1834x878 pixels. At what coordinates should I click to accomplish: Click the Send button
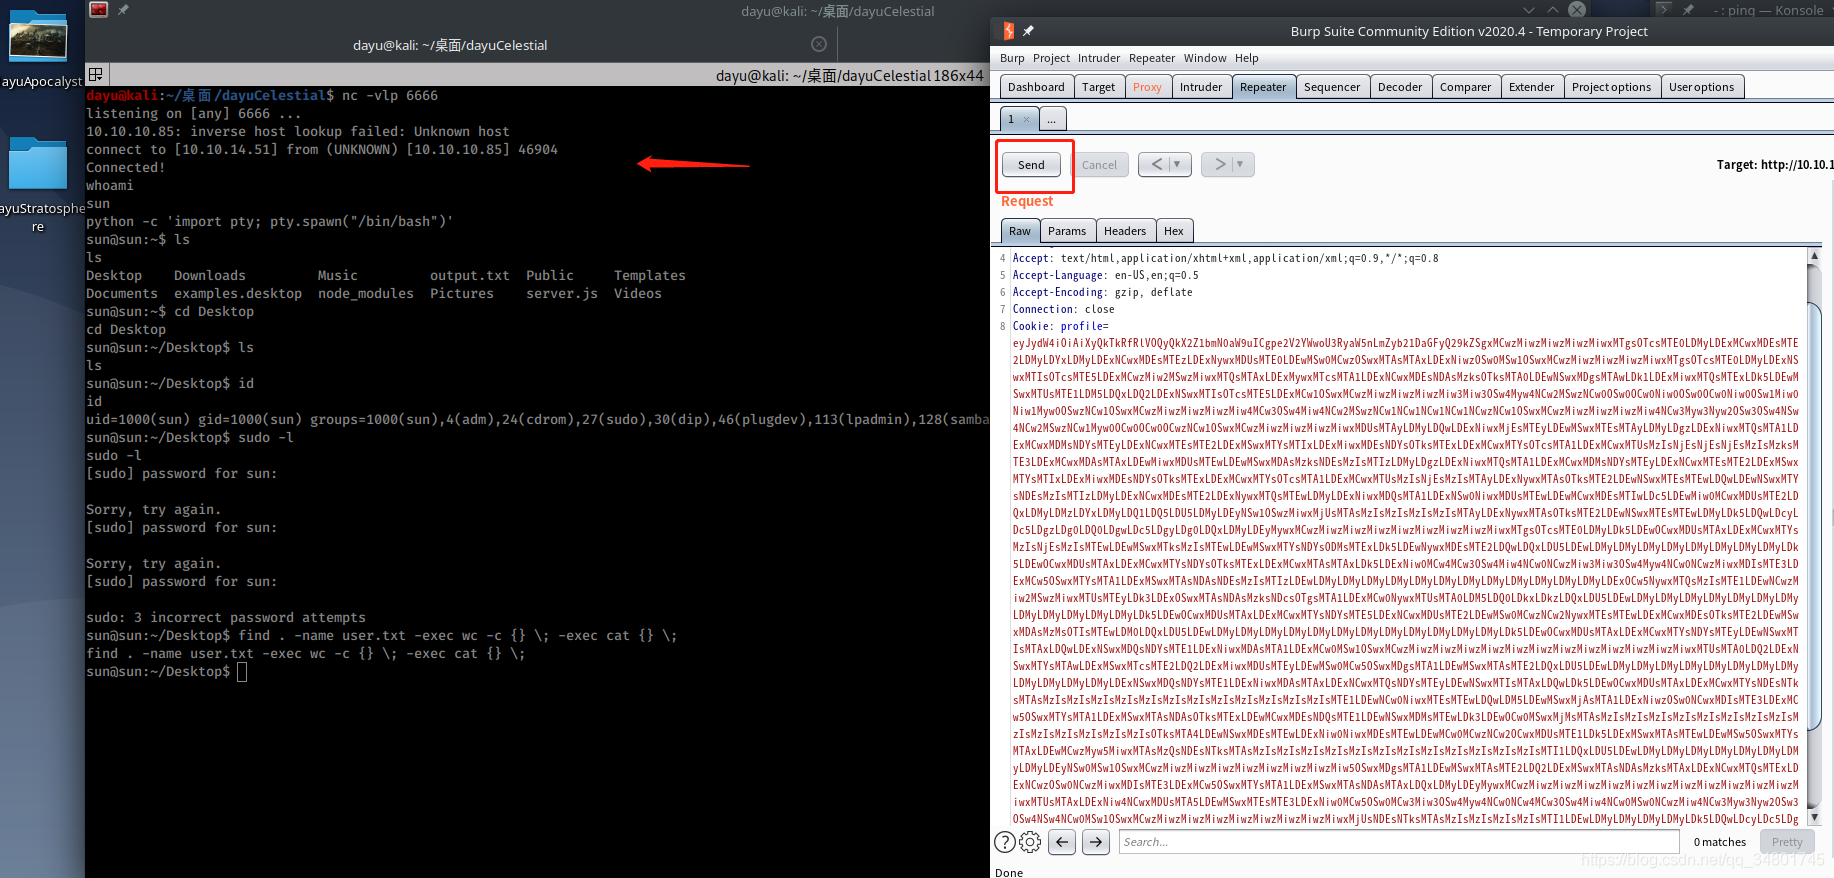[1031, 165]
